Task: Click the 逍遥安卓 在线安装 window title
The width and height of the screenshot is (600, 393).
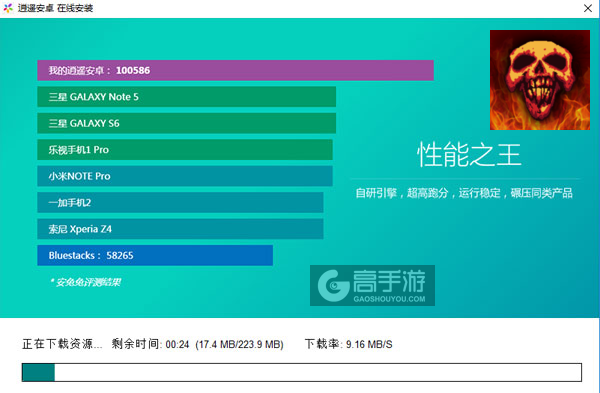Action: pyautogui.click(x=55, y=8)
